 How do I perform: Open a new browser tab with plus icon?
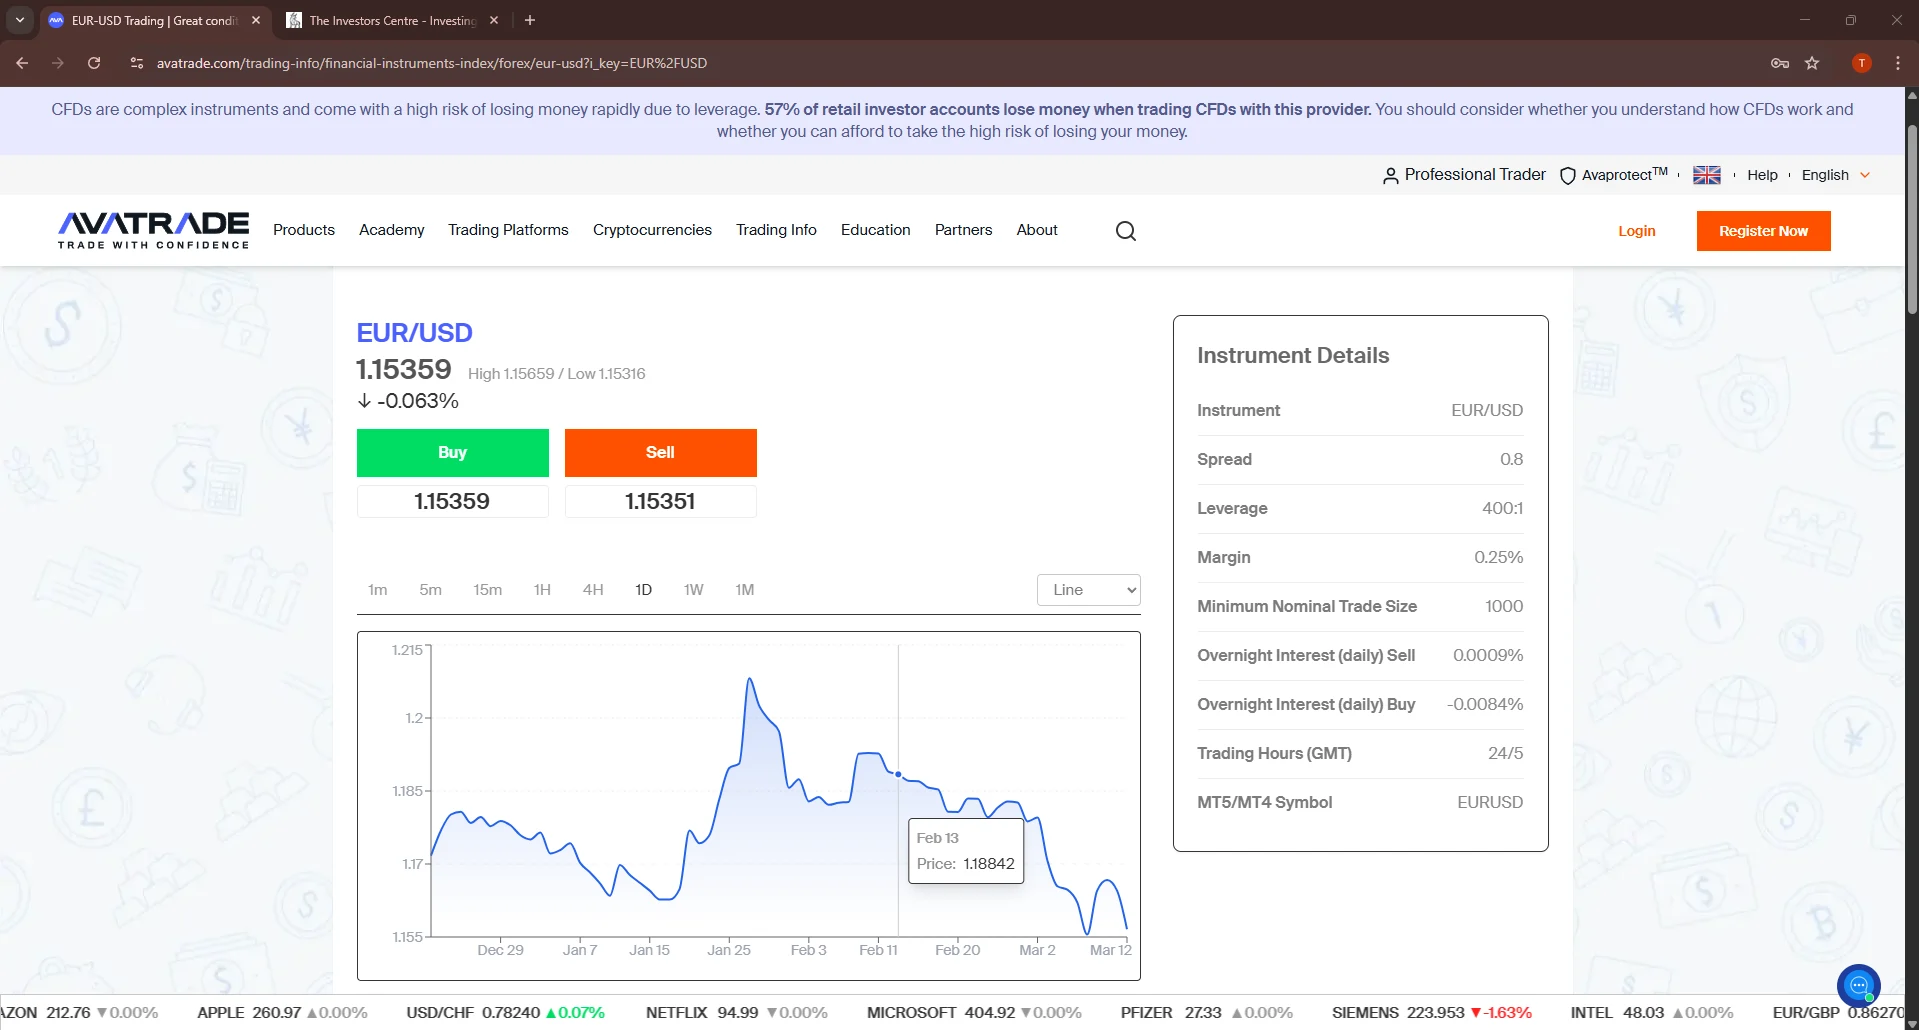tap(530, 20)
